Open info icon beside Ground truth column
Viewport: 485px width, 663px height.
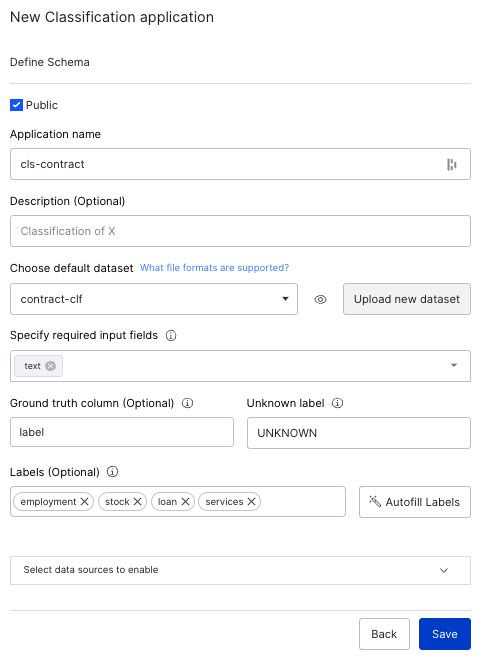tap(187, 403)
